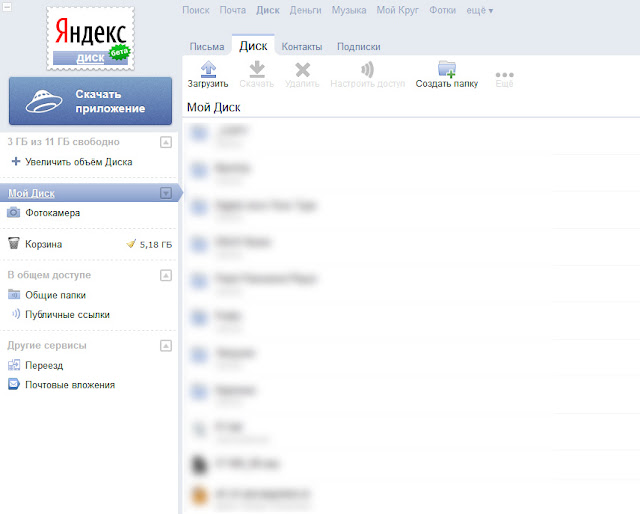Viewport: 640px width, 514px height.
Task: Expand the Мой Диск folder dropdown arrow
Action: [x=166, y=193]
